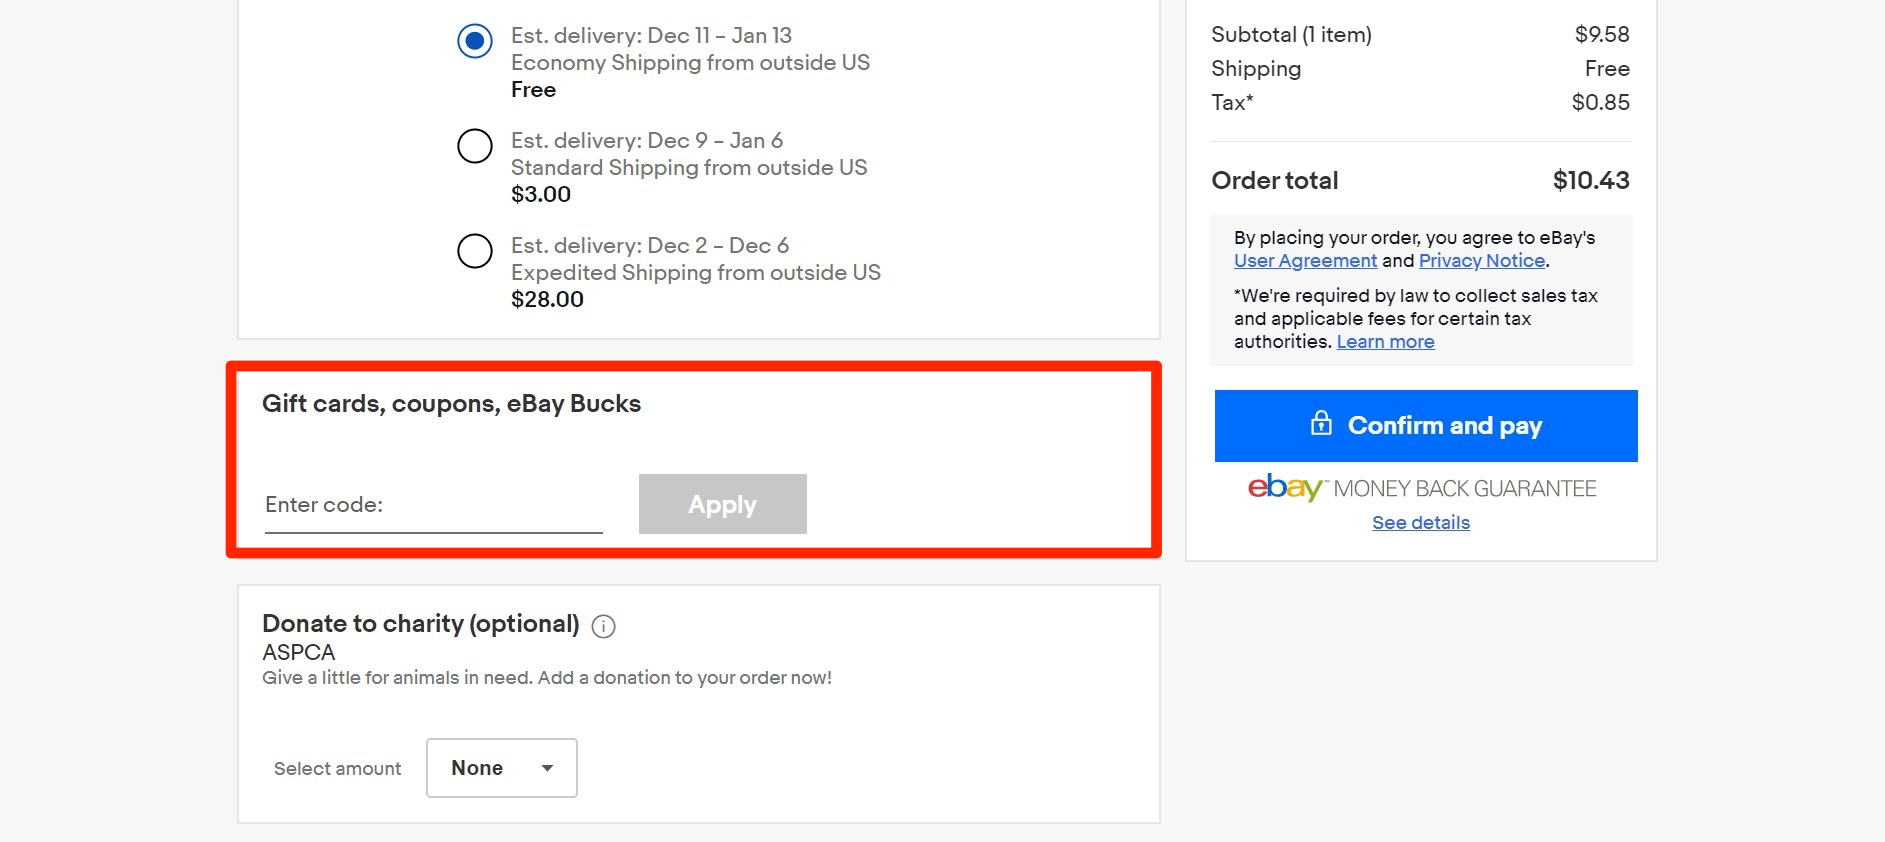
Task: Click Learn more about sales tax
Action: pyautogui.click(x=1385, y=342)
